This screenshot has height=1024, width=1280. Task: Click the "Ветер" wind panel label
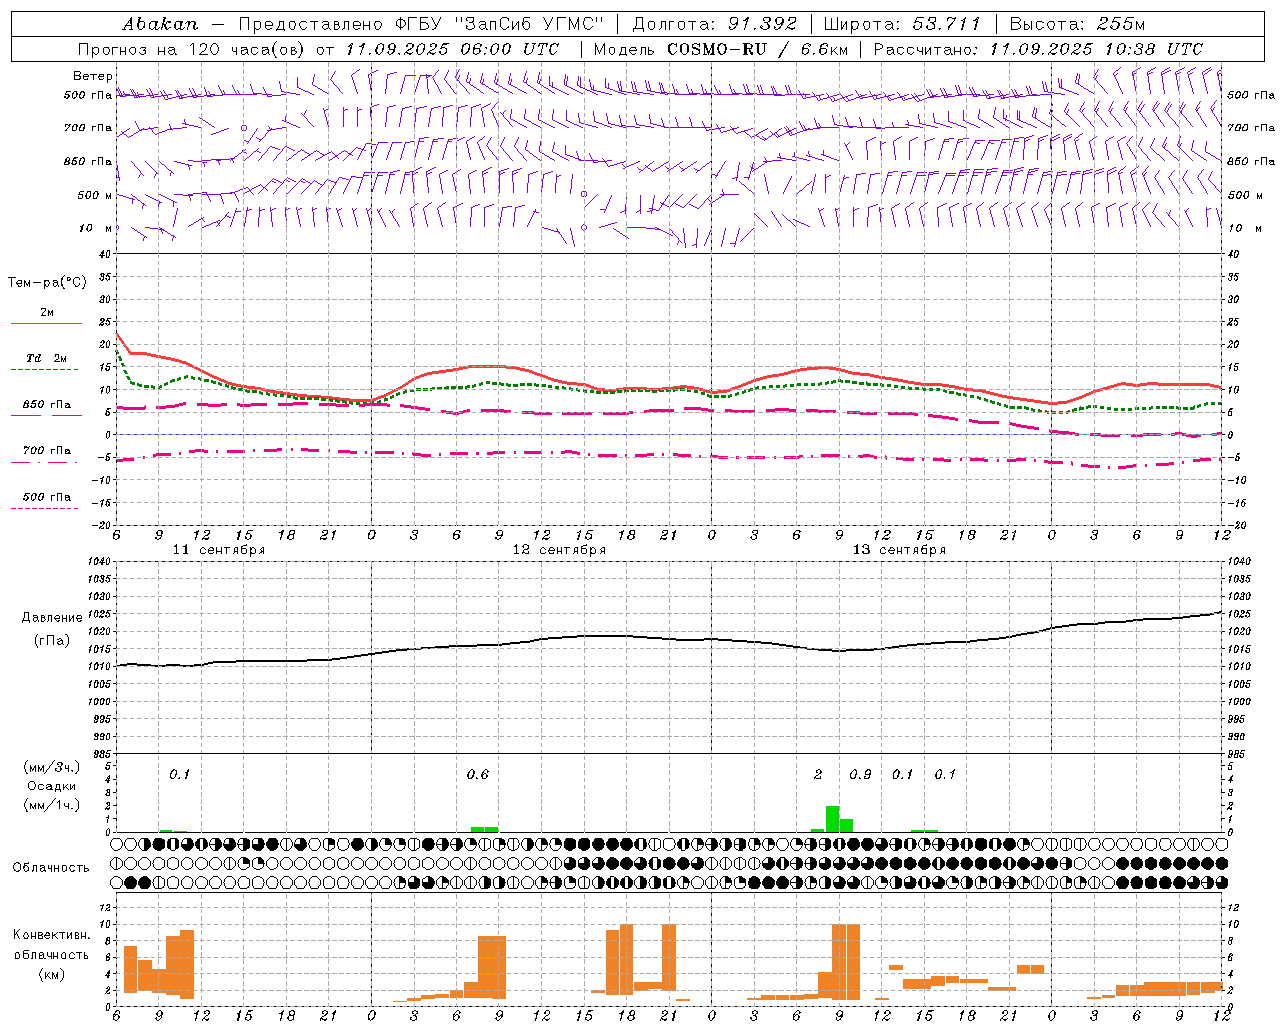(x=93, y=76)
